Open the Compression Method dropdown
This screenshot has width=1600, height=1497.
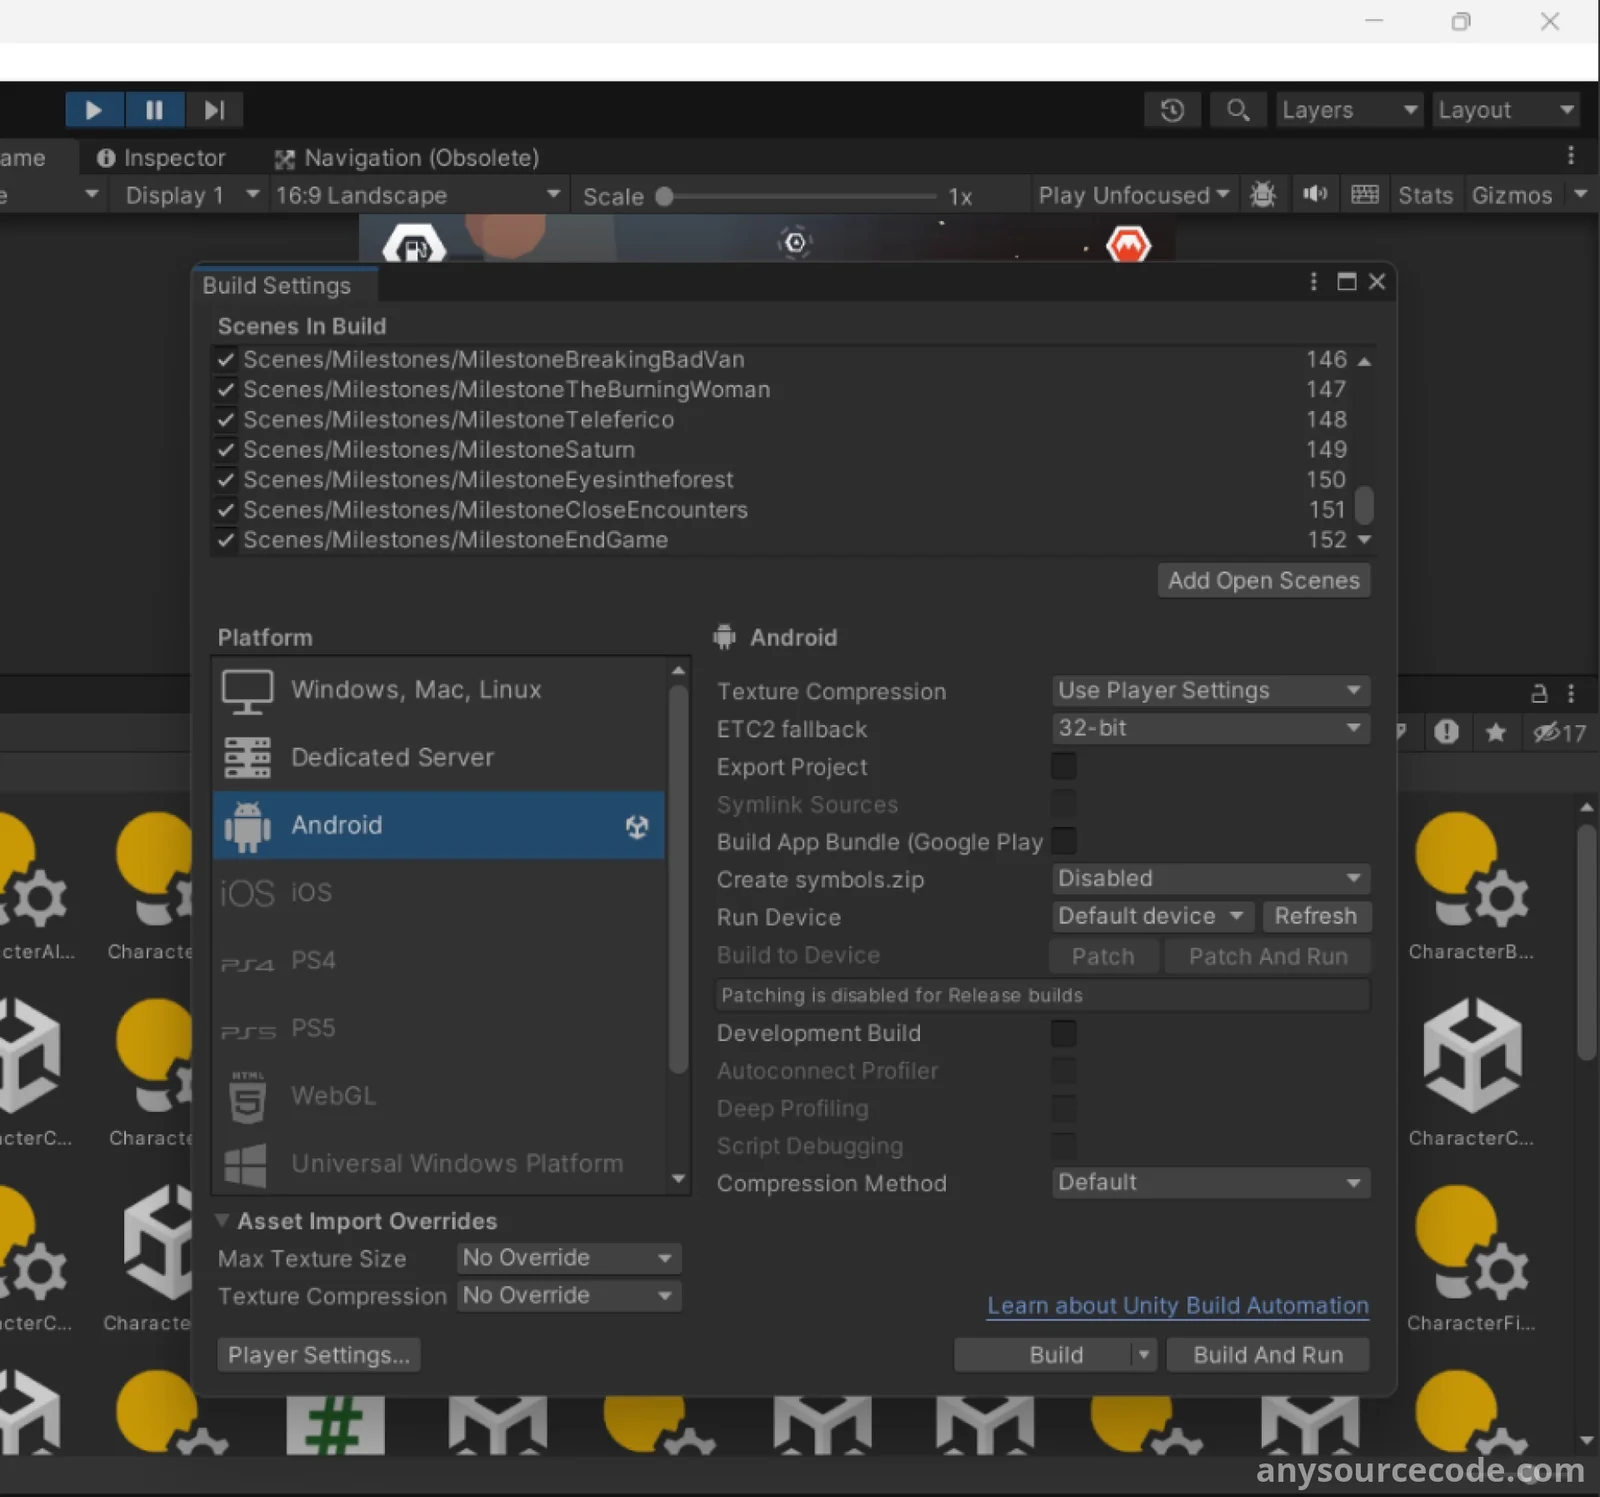pos(1210,1183)
